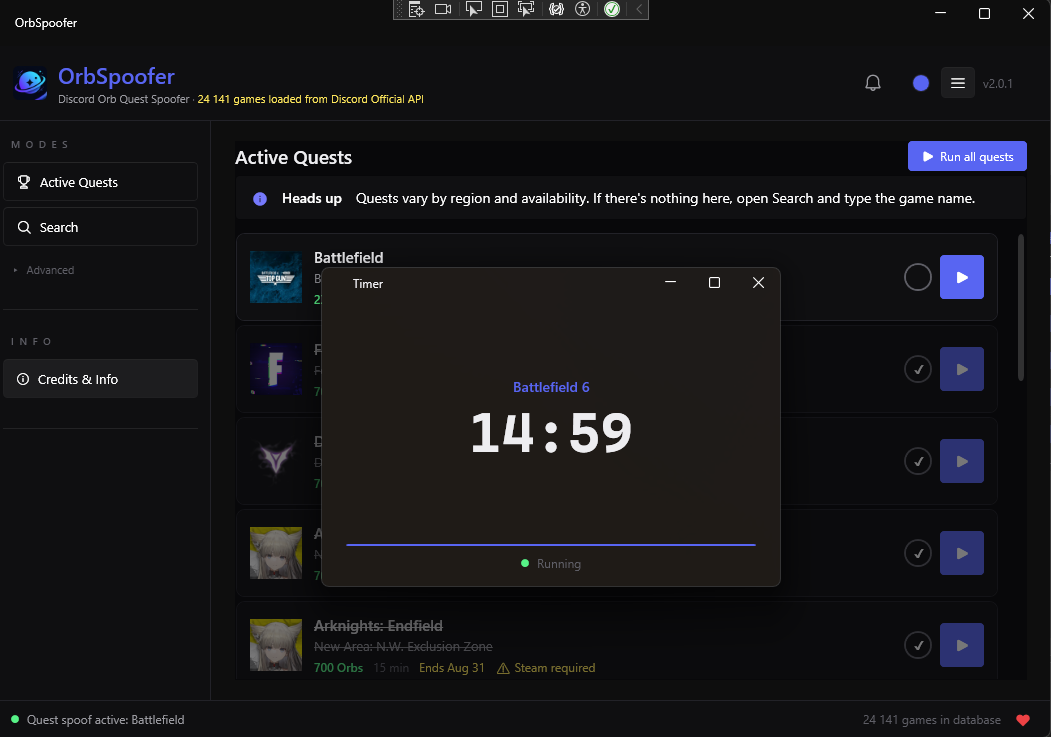Select the Battlefield quest thumbnail
Viewport: 1051px width, 737px height.
pos(276,277)
